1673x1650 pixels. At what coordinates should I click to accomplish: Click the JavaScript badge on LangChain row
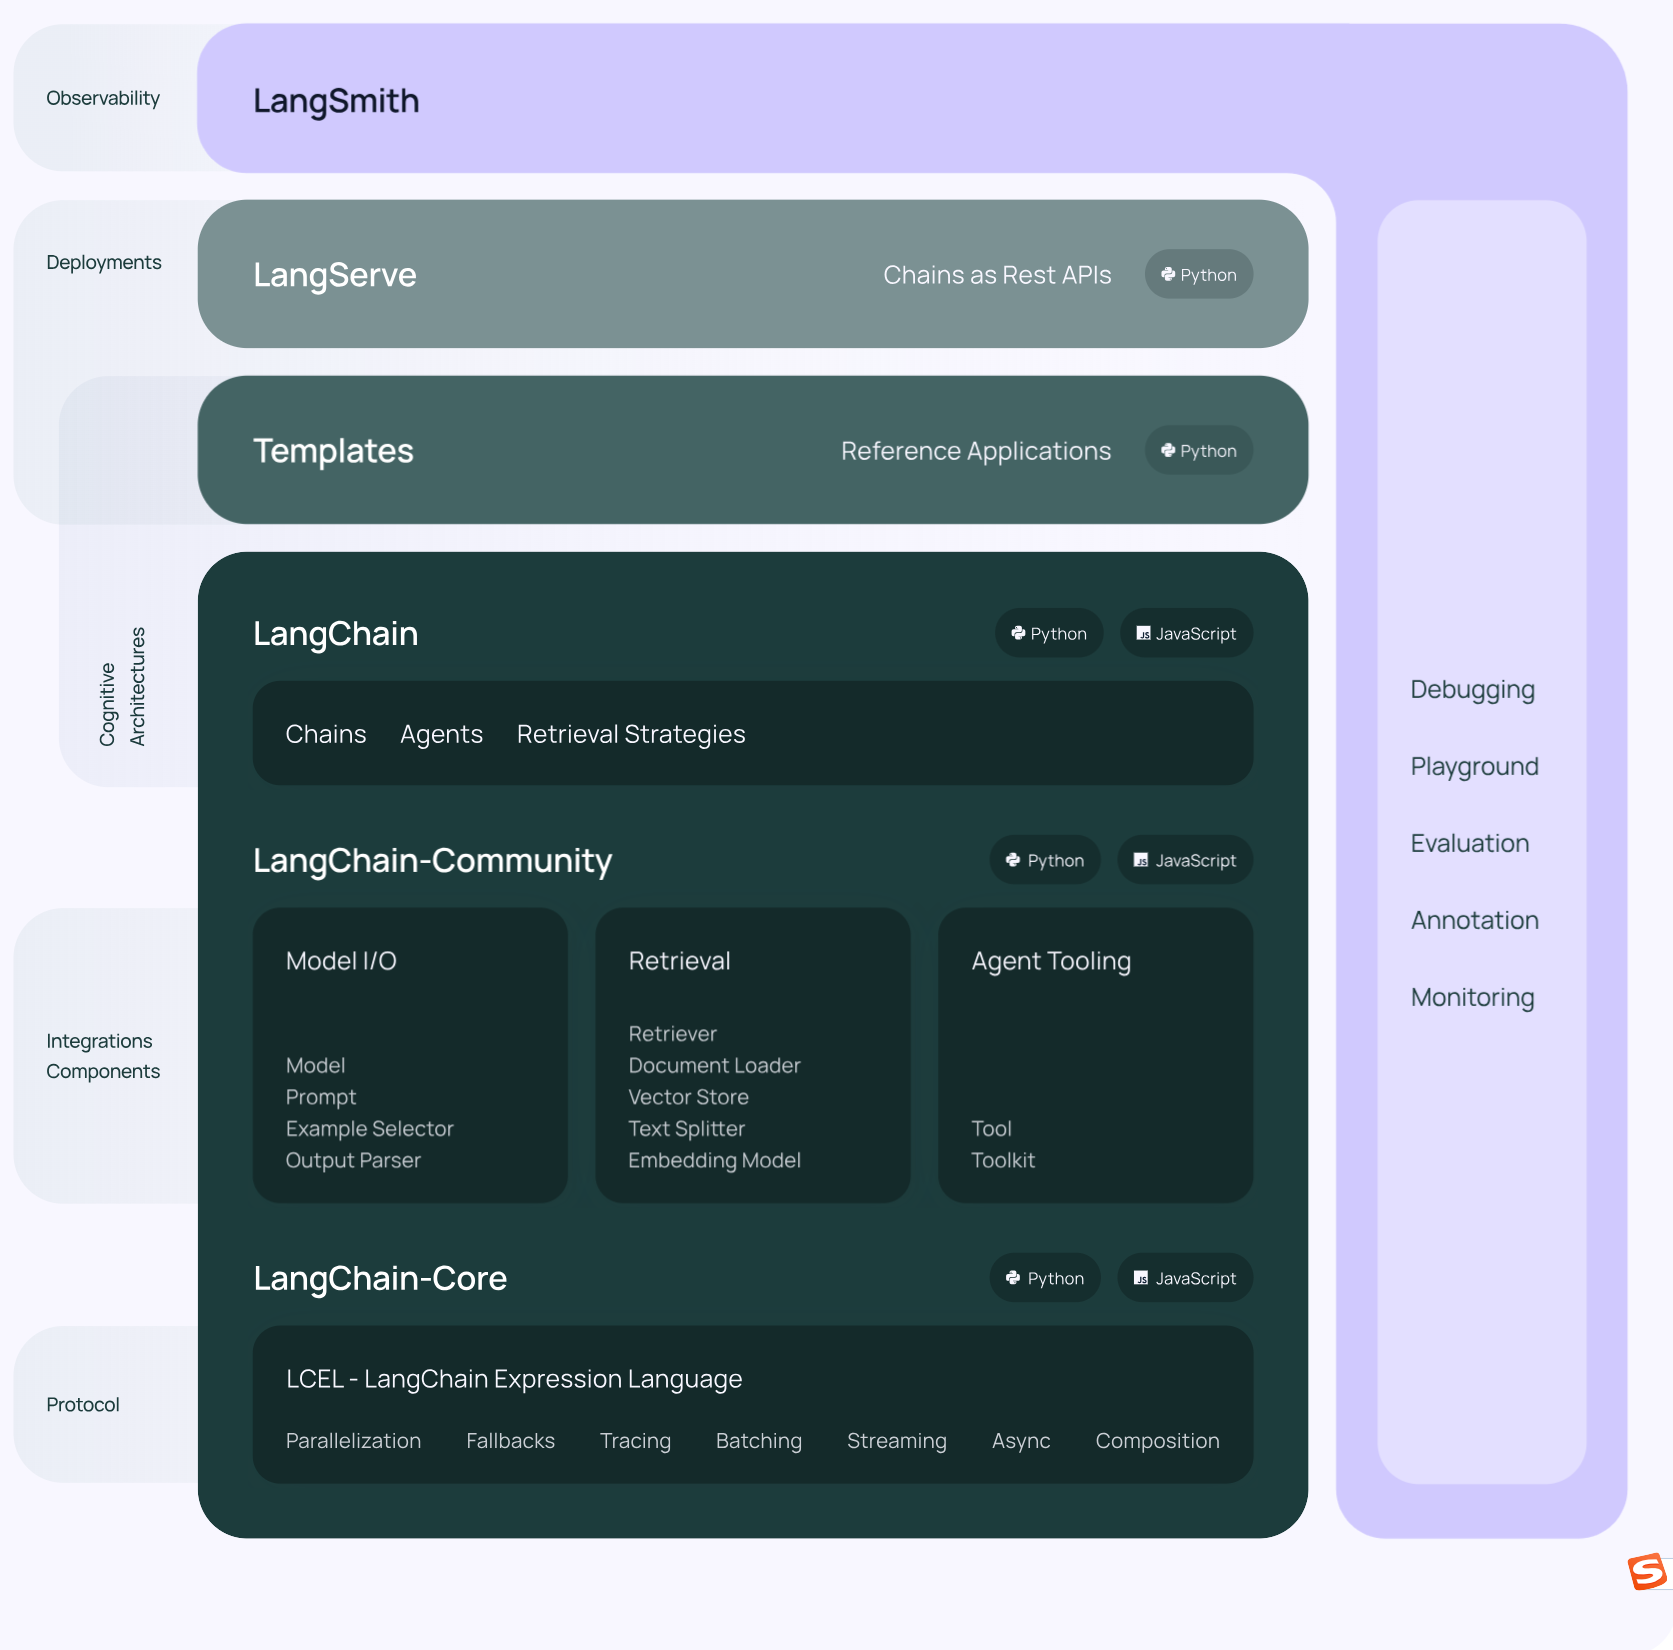(1186, 633)
